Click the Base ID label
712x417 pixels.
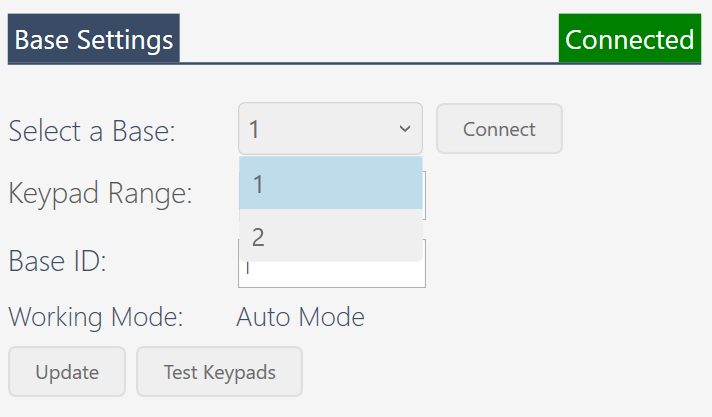58,261
